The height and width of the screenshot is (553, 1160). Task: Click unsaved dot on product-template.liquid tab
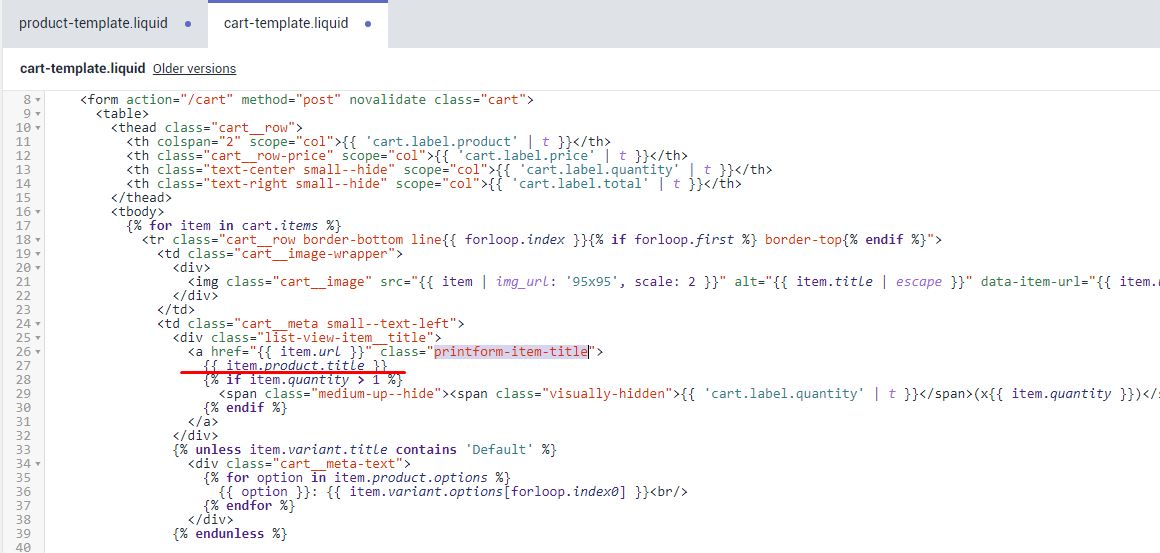pos(188,24)
